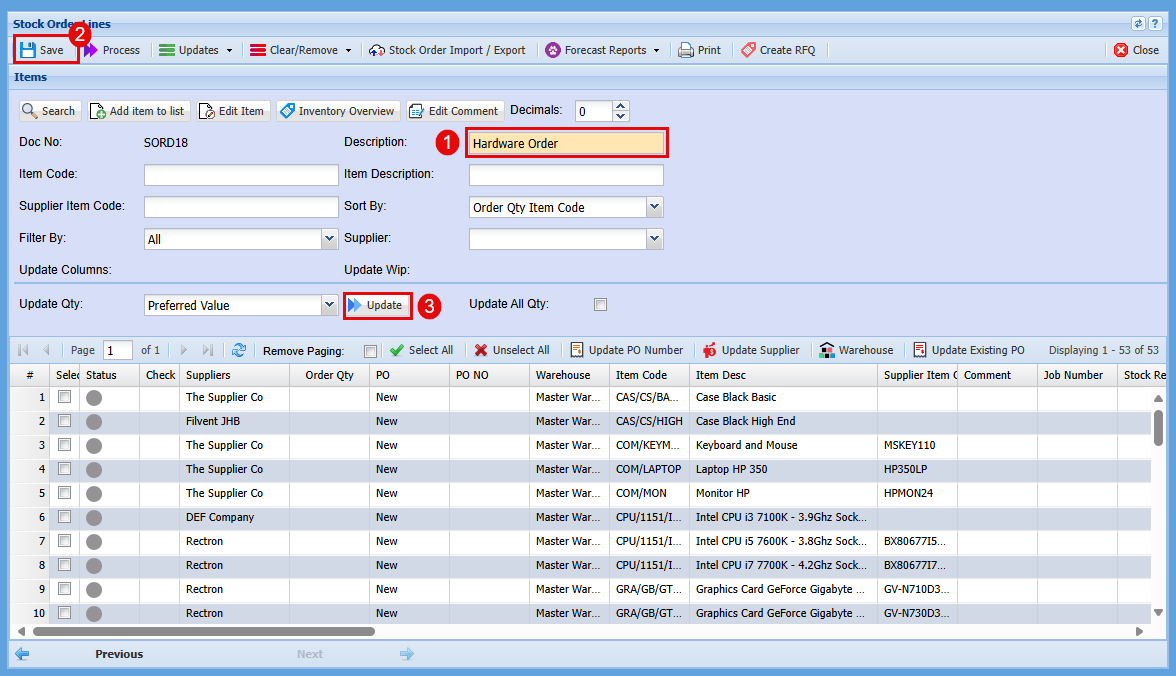Click the Decimals up stepper arrow
Image resolution: width=1176 pixels, height=676 pixels.
coord(621,106)
